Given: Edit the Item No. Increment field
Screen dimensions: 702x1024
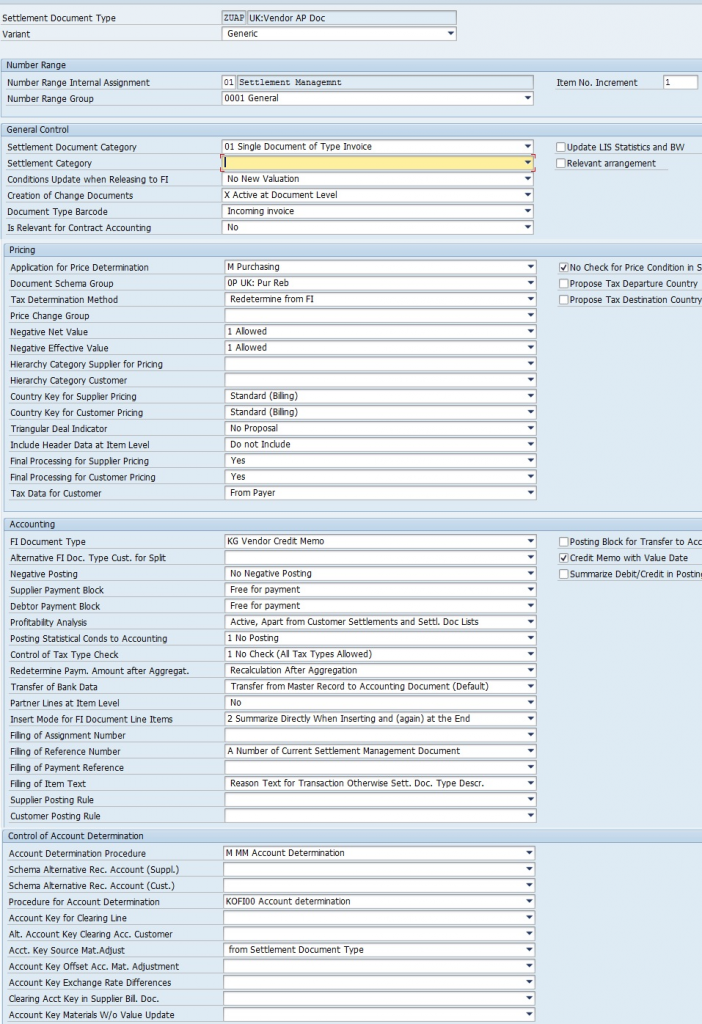Looking at the screenshot, I should point(680,82).
